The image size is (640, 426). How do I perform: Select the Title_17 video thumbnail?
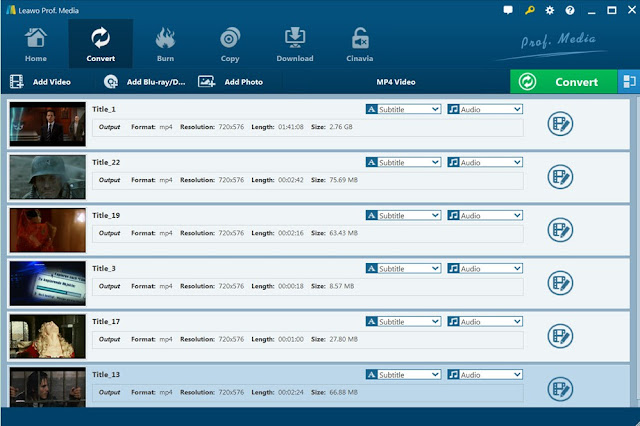(x=48, y=336)
